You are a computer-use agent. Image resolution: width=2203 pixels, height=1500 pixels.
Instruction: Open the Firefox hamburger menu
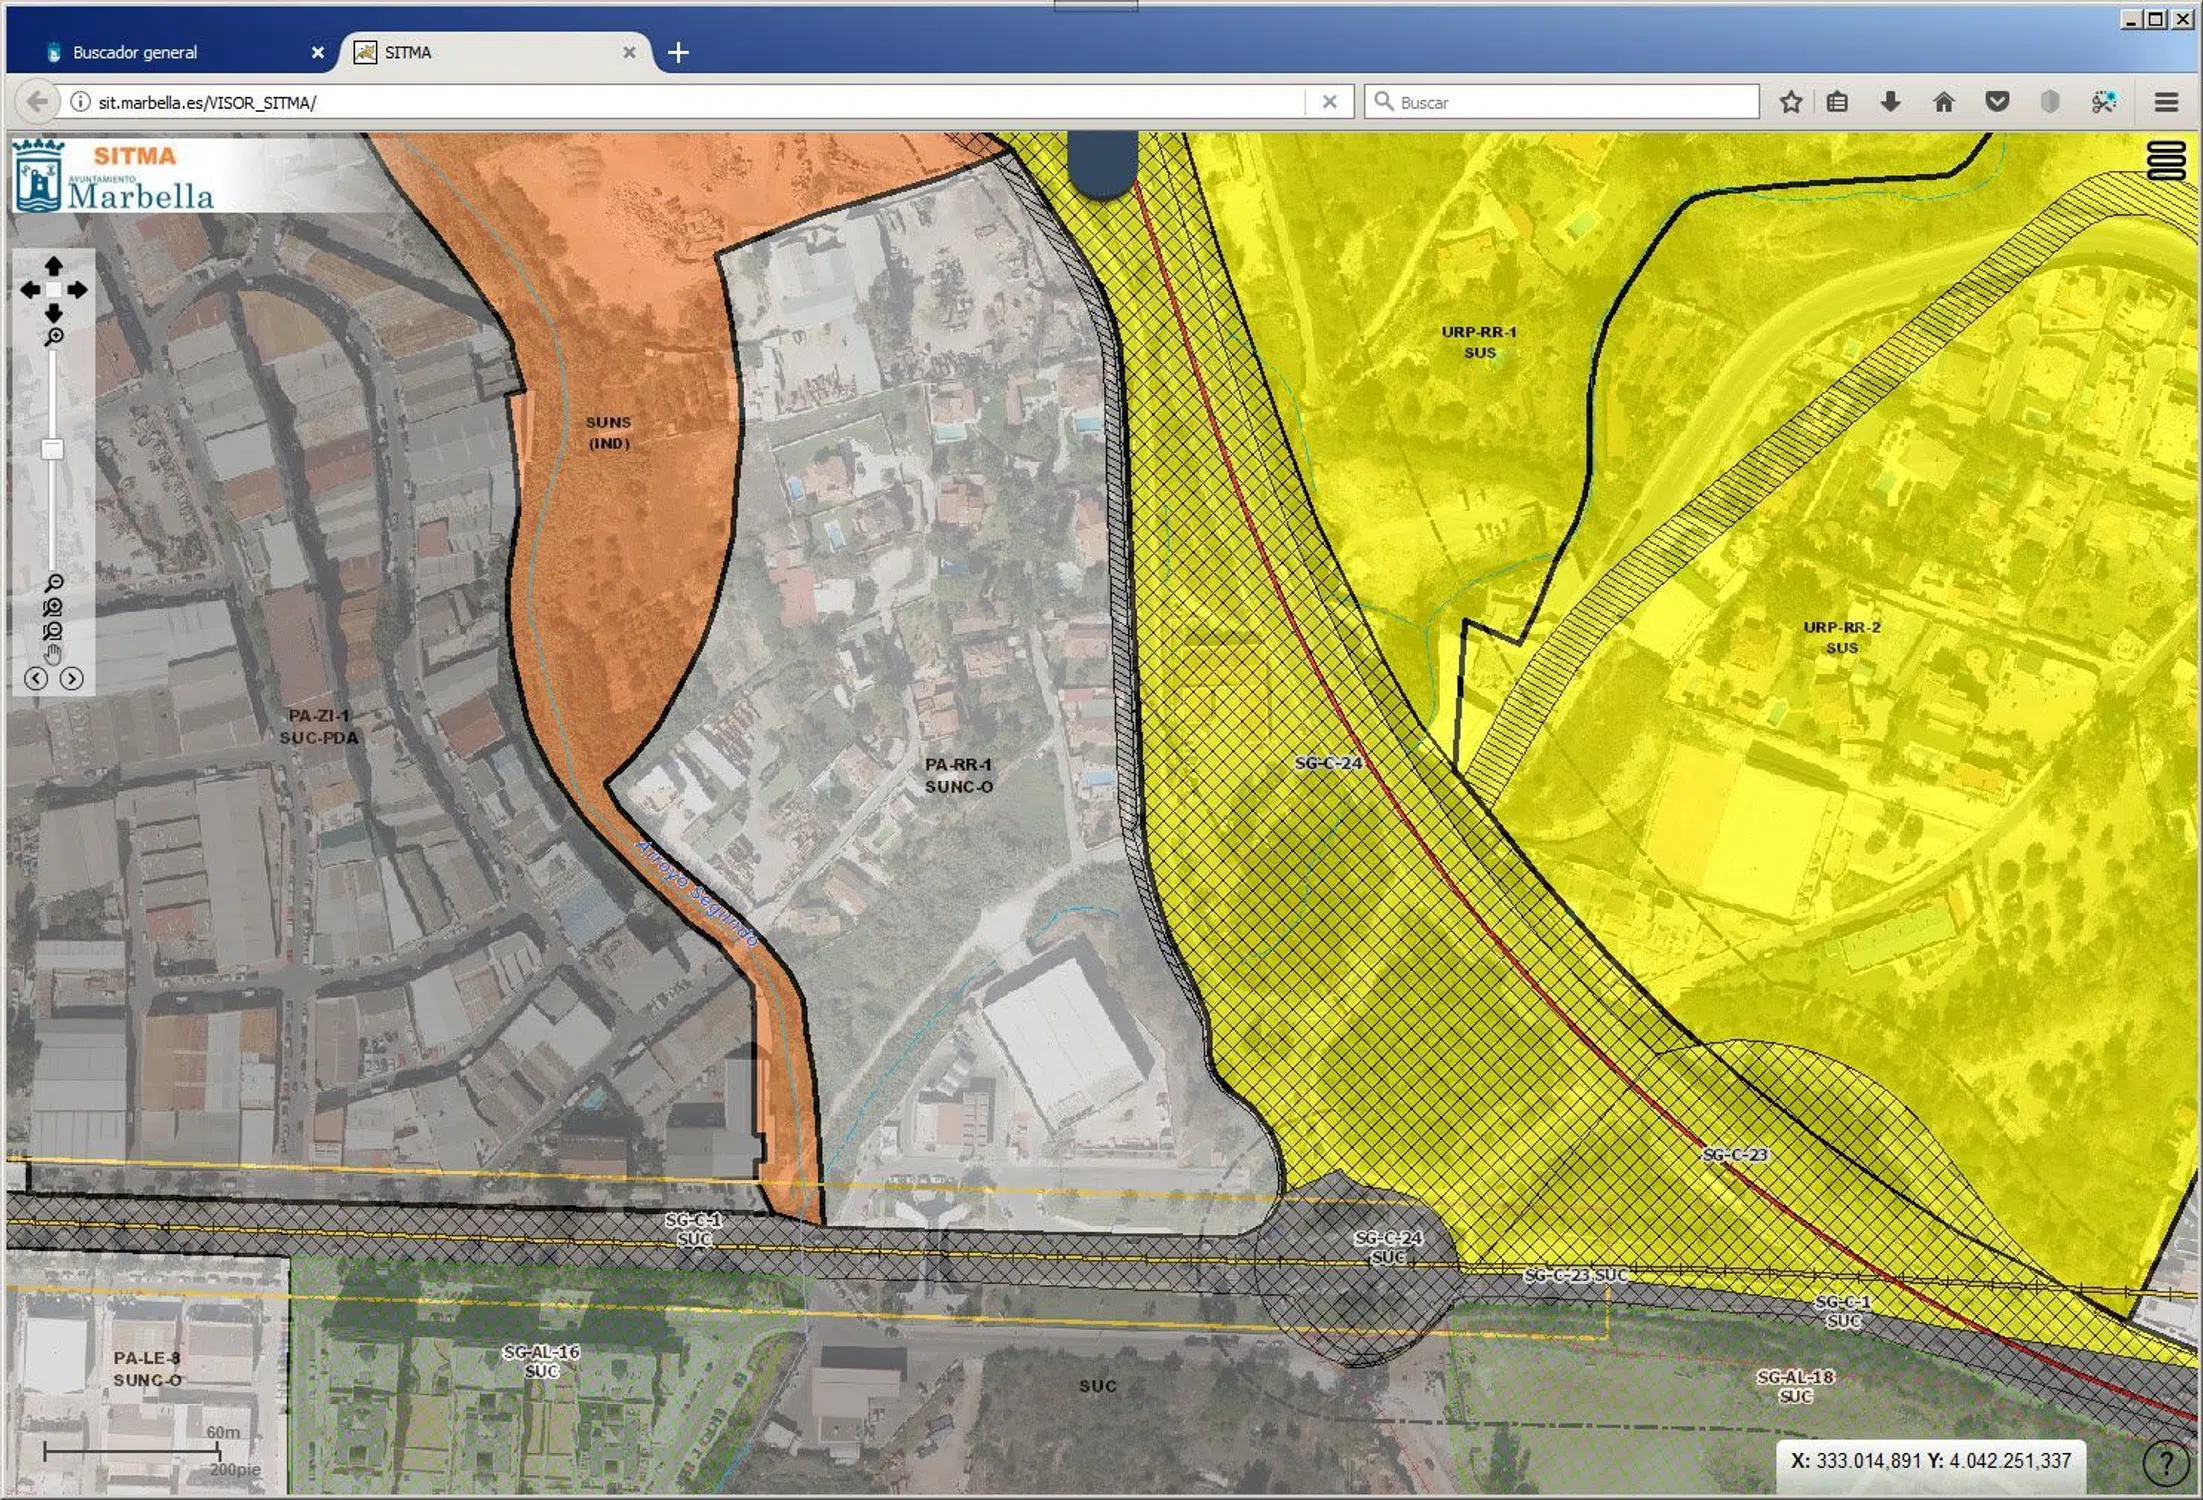[x=2166, y=102]
